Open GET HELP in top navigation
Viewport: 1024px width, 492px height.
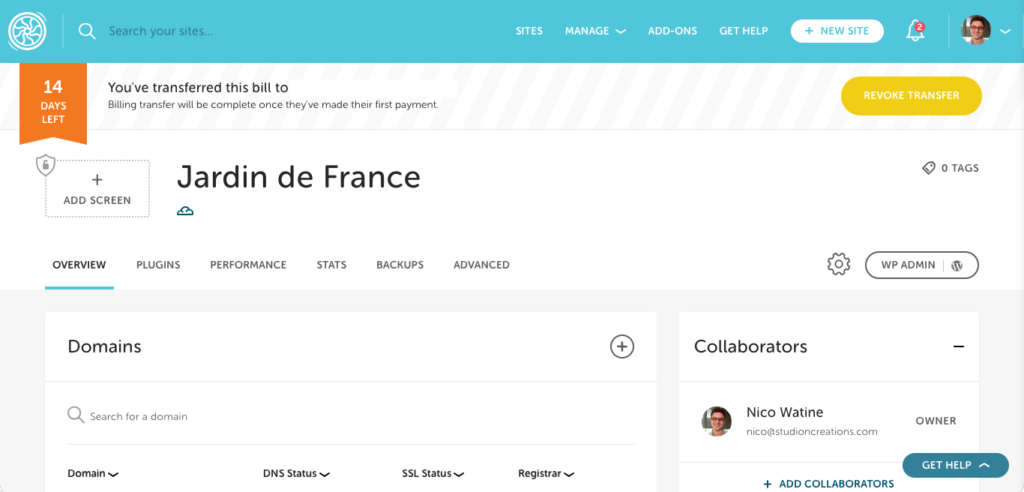point(743,31)
